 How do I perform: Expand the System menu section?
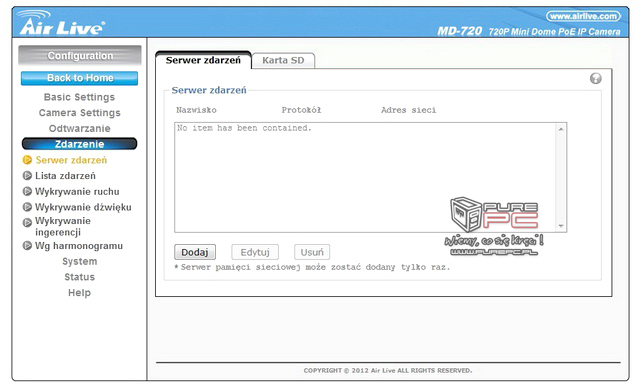[x=80, y=261]
